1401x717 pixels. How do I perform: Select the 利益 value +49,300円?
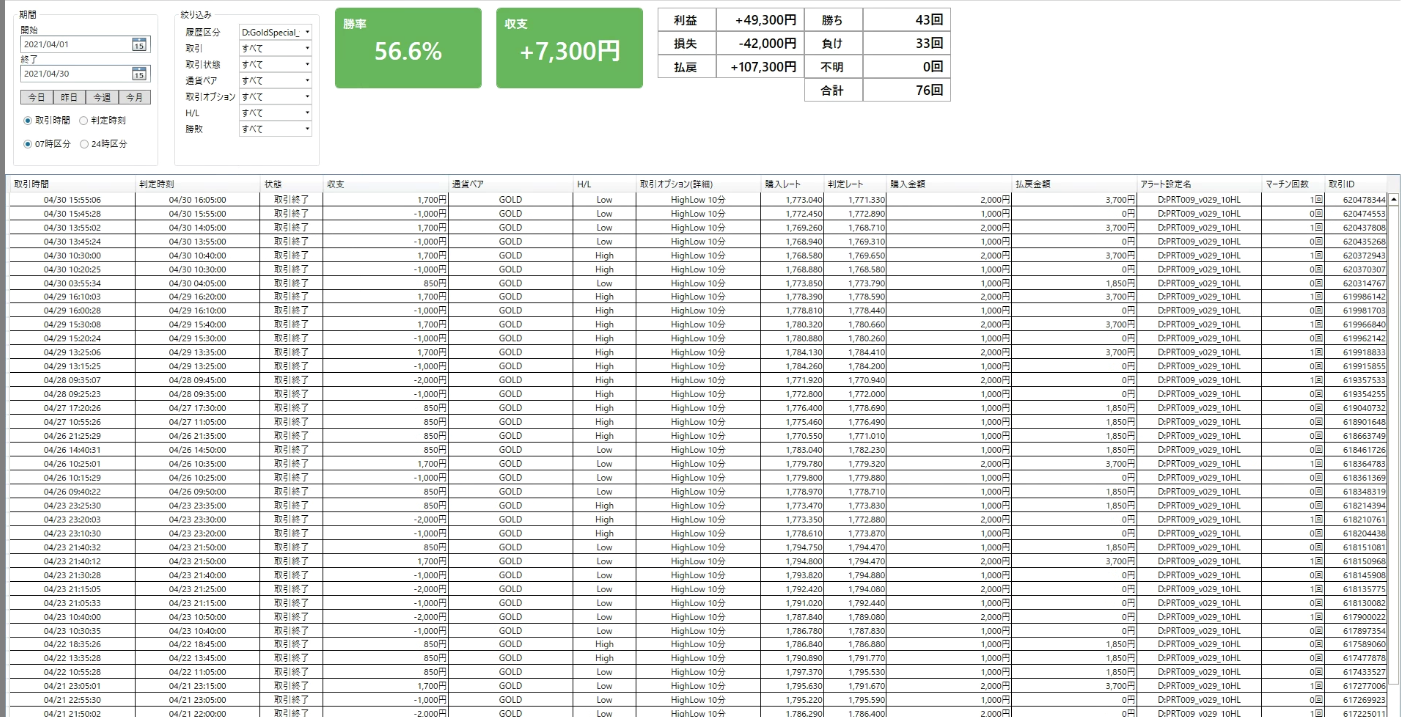pos(761,19)
